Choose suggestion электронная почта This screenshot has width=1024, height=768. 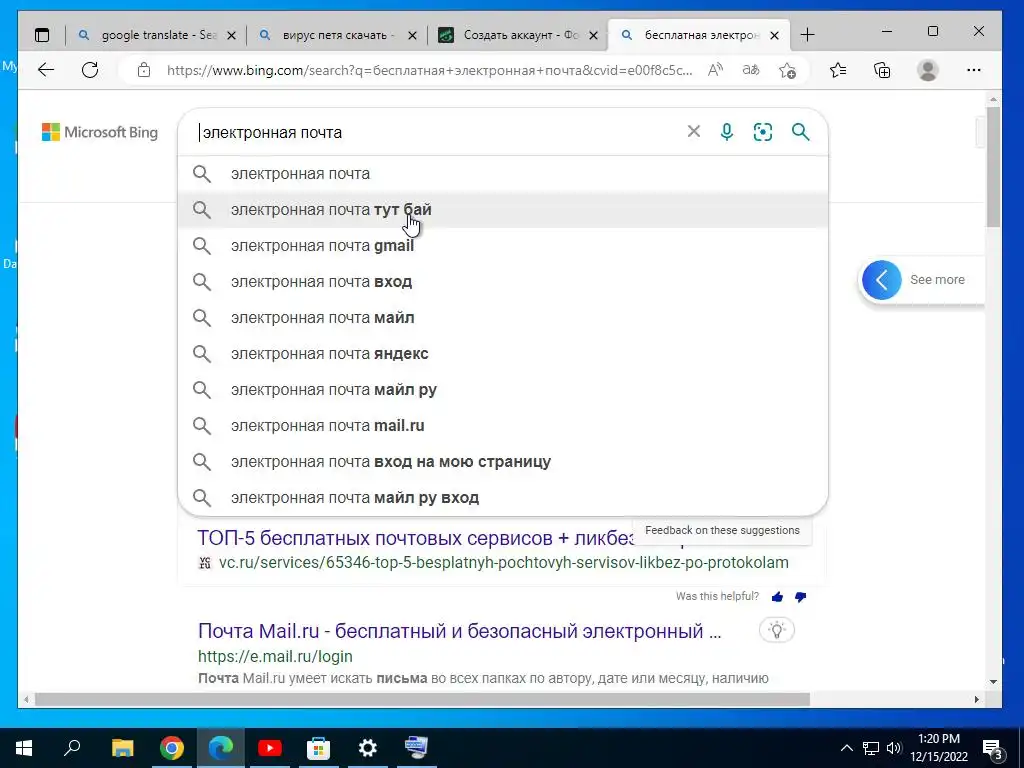pyautogui.click(x=503, y=174)
